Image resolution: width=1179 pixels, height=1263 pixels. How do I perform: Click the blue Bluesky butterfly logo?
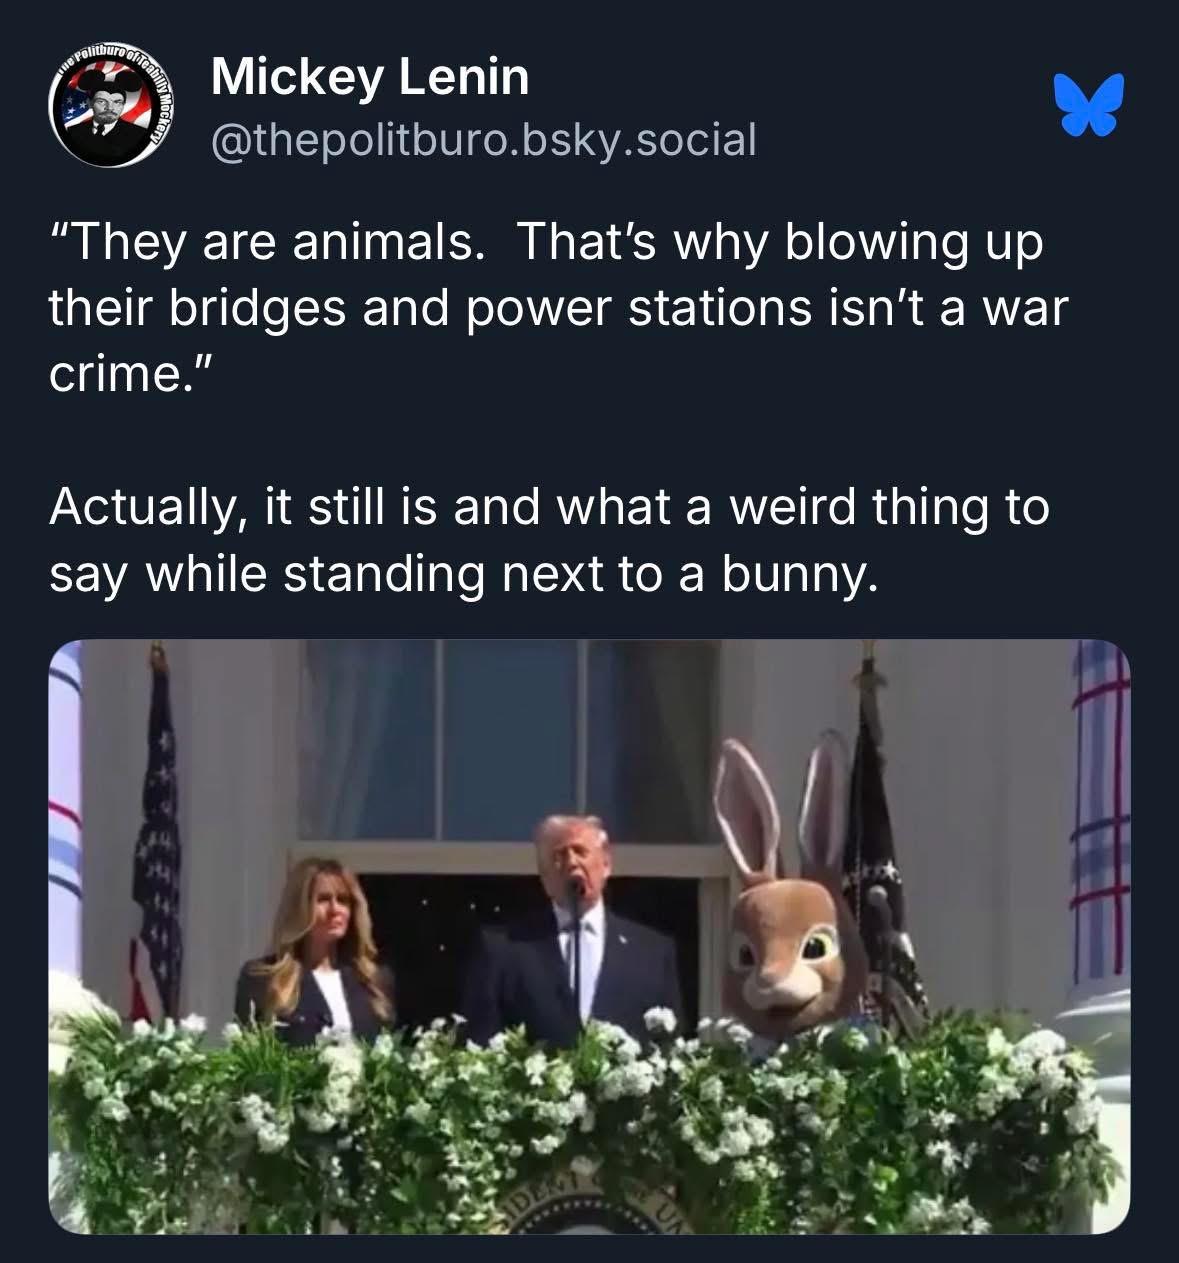1087,105
